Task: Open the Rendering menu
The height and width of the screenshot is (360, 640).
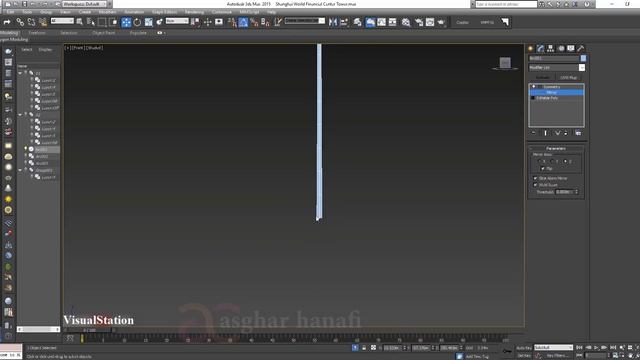Action: click(194, 12)
